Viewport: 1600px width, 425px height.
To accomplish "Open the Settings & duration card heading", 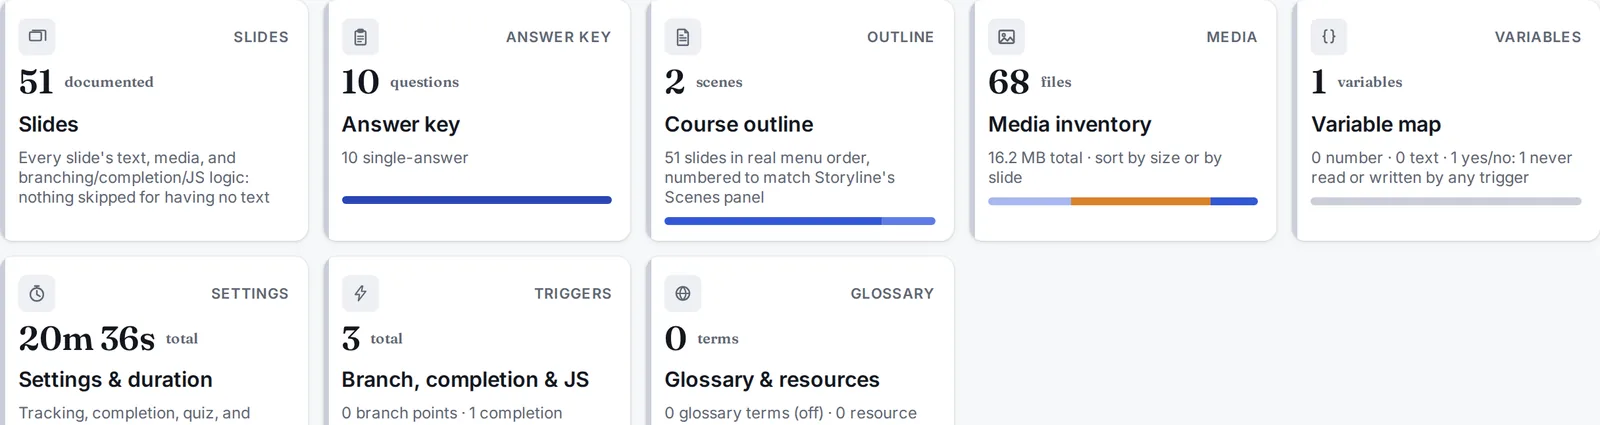I will pos(116,380).
